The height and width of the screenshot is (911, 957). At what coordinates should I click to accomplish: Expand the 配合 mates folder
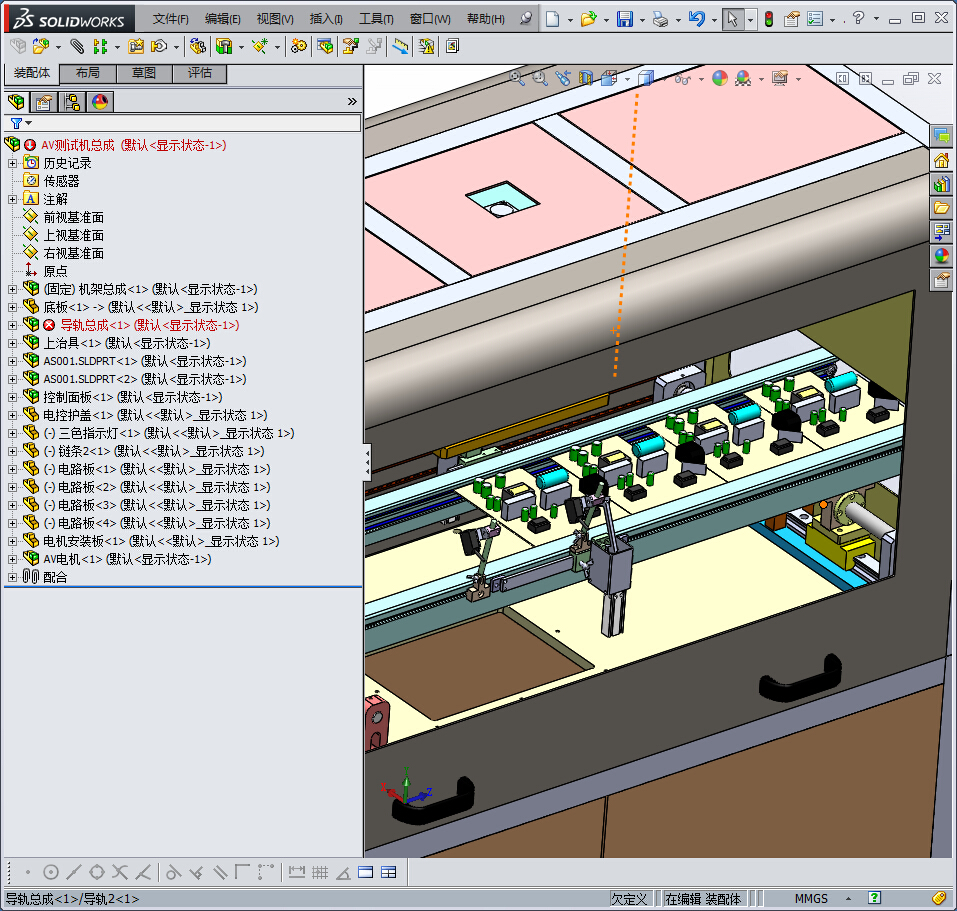(x=12, y=577)
